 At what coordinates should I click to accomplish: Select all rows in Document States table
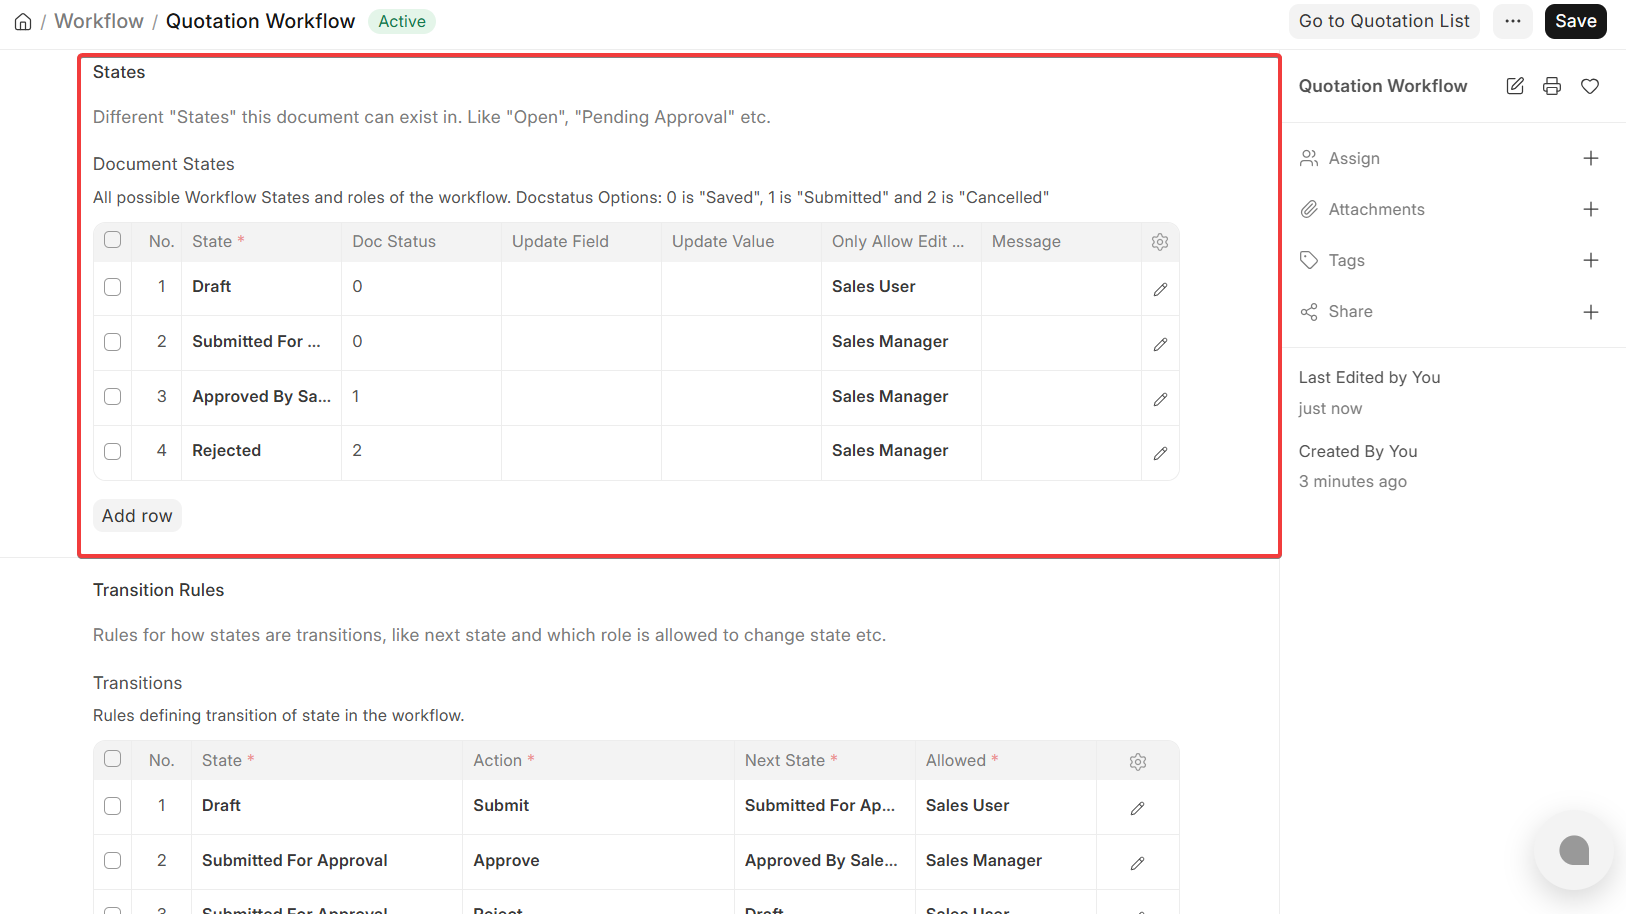point(113,240)
